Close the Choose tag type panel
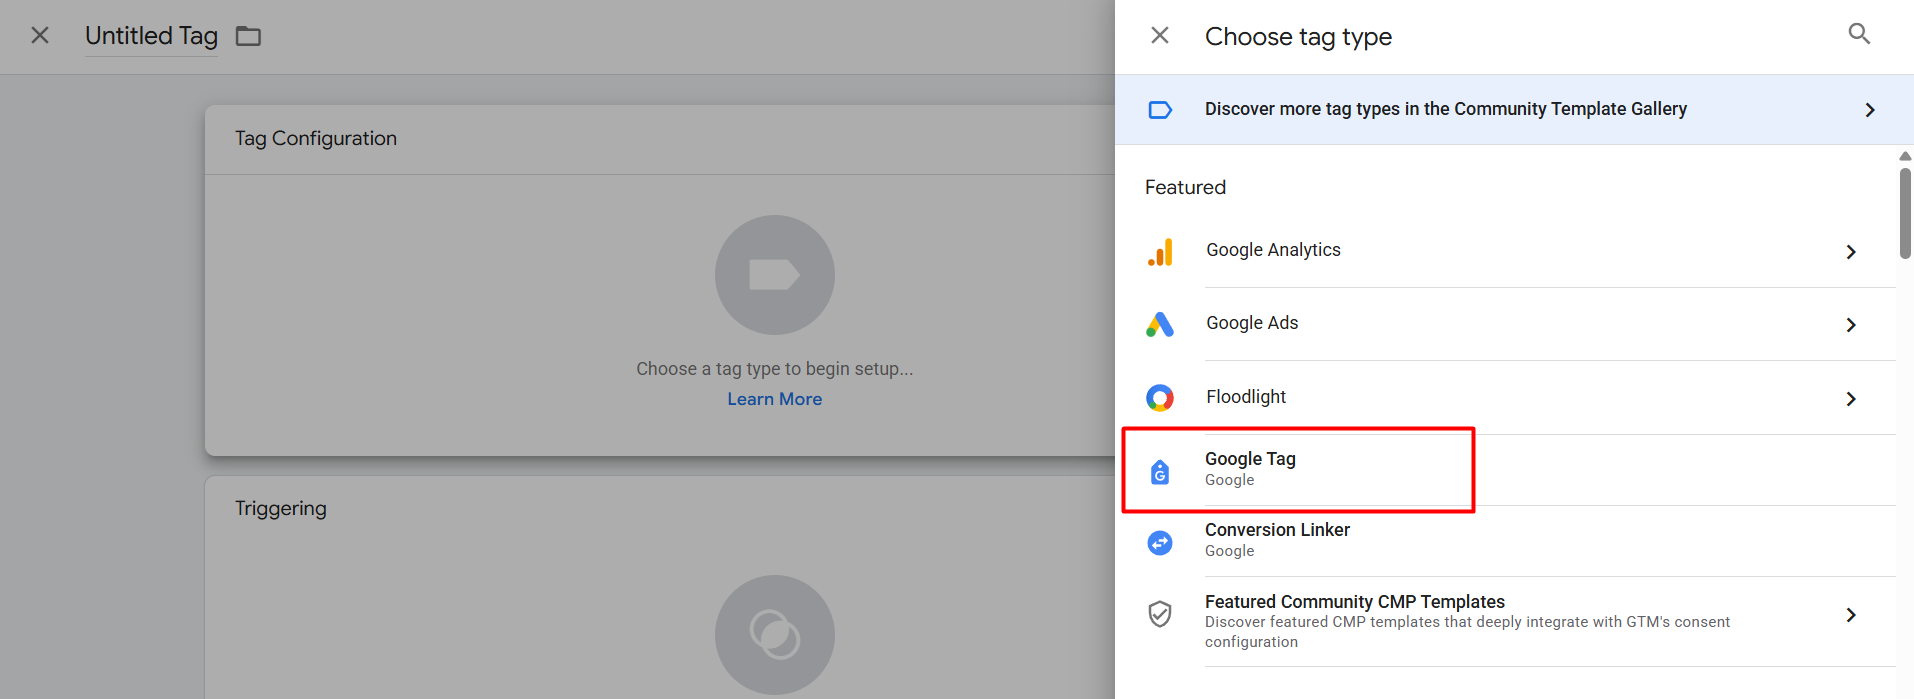Image resolution: width=1914 pixels, height=699 pixels. (1160, 36)
